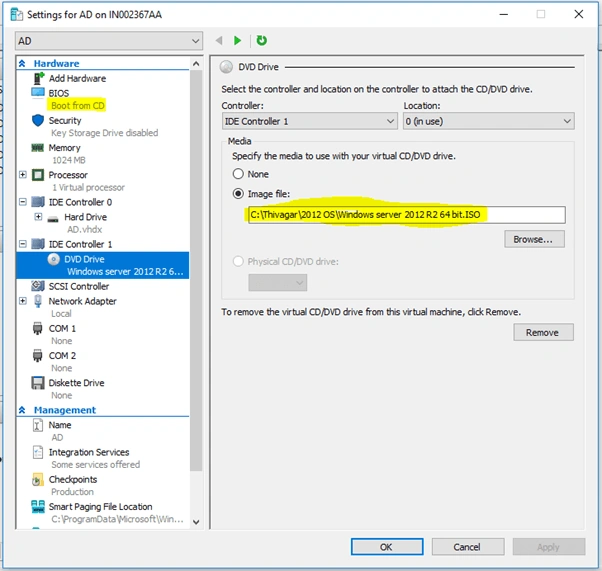Click the hardware tree scrollbar thumb
Screen dimensions: 602x571
196,270
